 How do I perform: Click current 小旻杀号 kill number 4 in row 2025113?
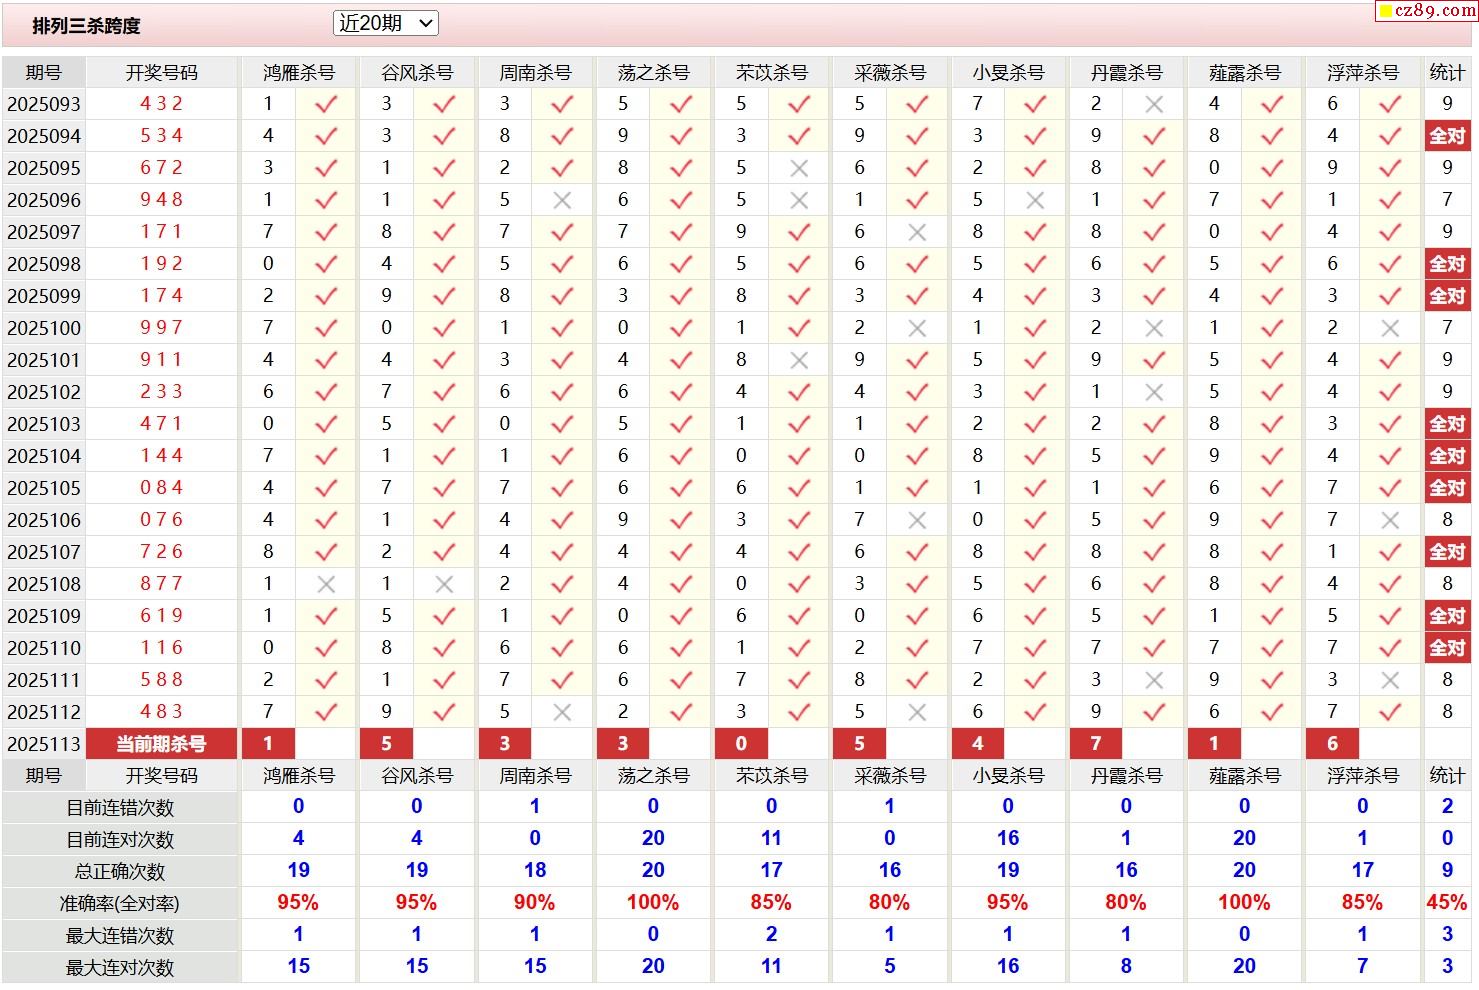coord(978,744)
